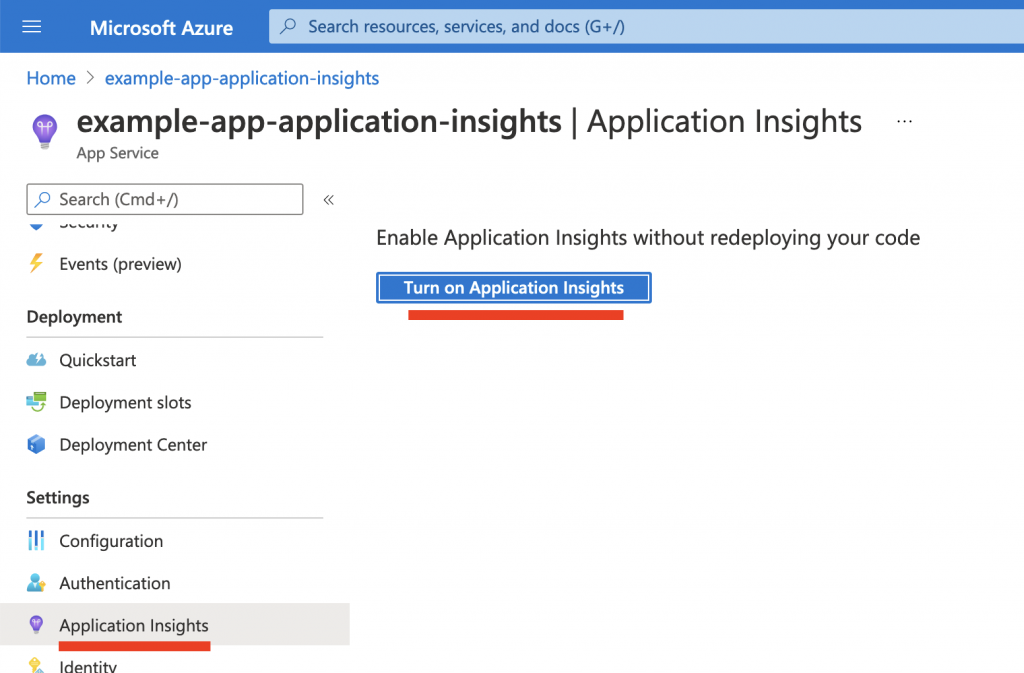The width and height of the screenshot is (1024, 673).
Task: Click the Quickstart cloud icon
Action: click(x=37, y=360)
